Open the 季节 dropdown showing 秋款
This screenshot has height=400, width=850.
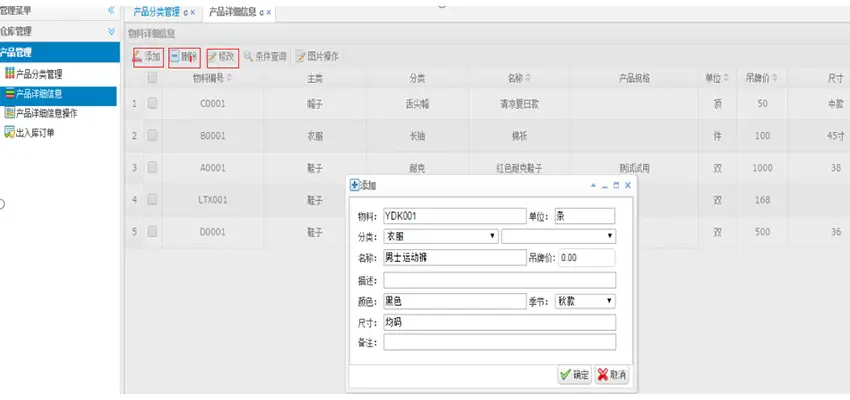coord(584,300)
